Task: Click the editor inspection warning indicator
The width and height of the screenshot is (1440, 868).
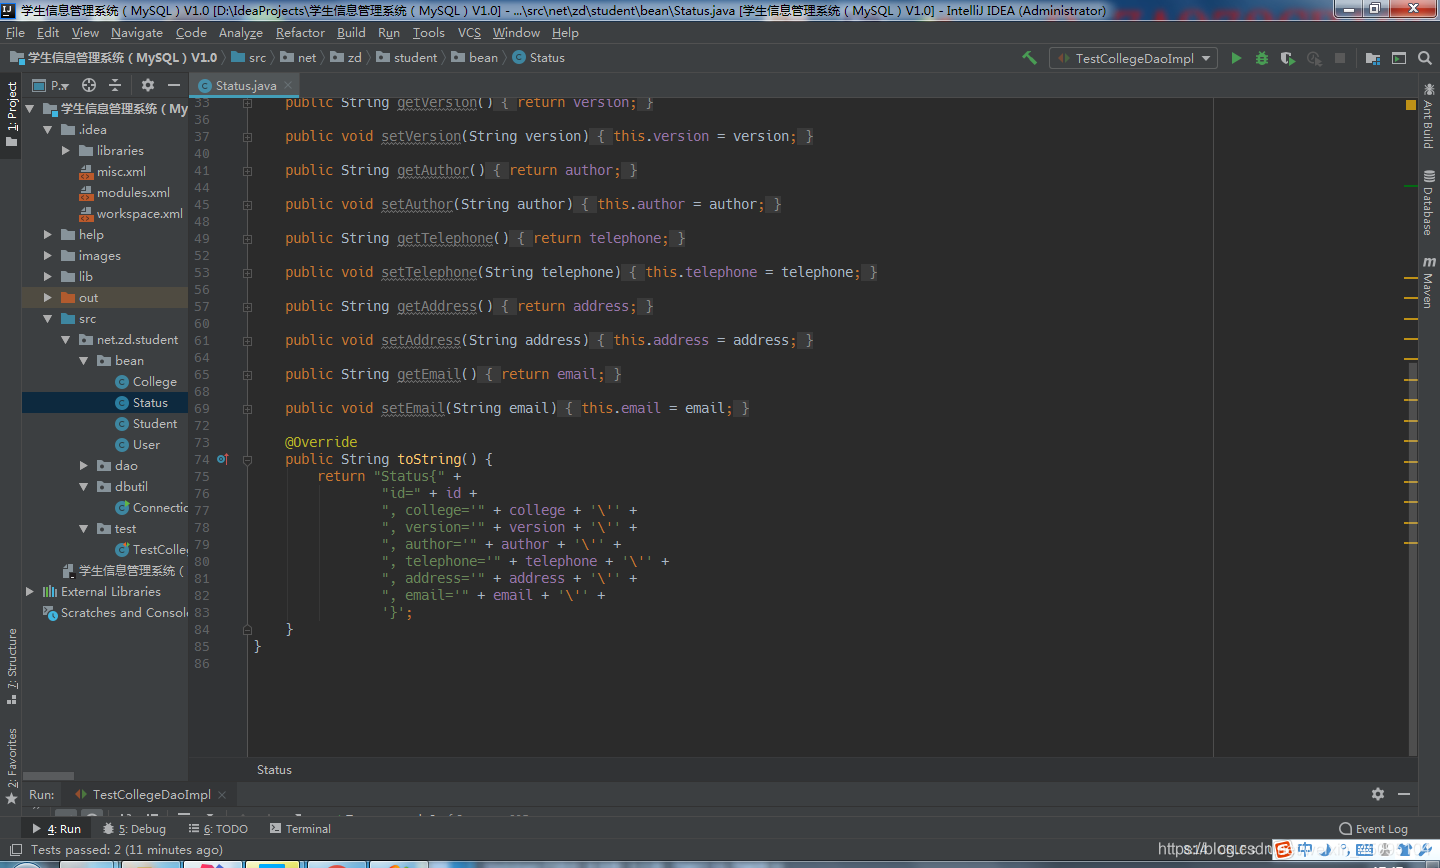Action: 1411,104
